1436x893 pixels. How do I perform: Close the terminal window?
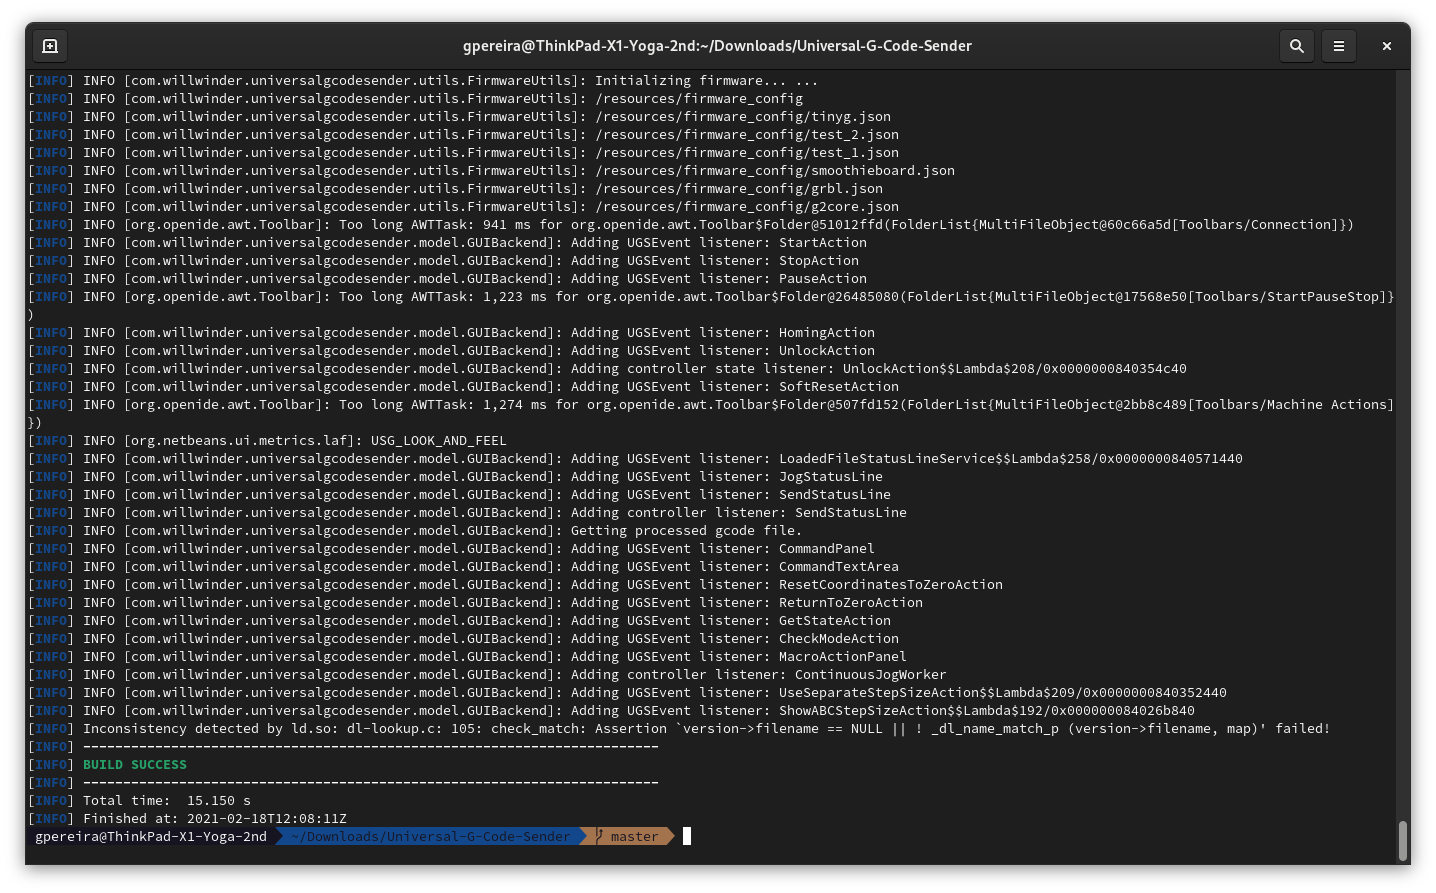click(1386, 46)
